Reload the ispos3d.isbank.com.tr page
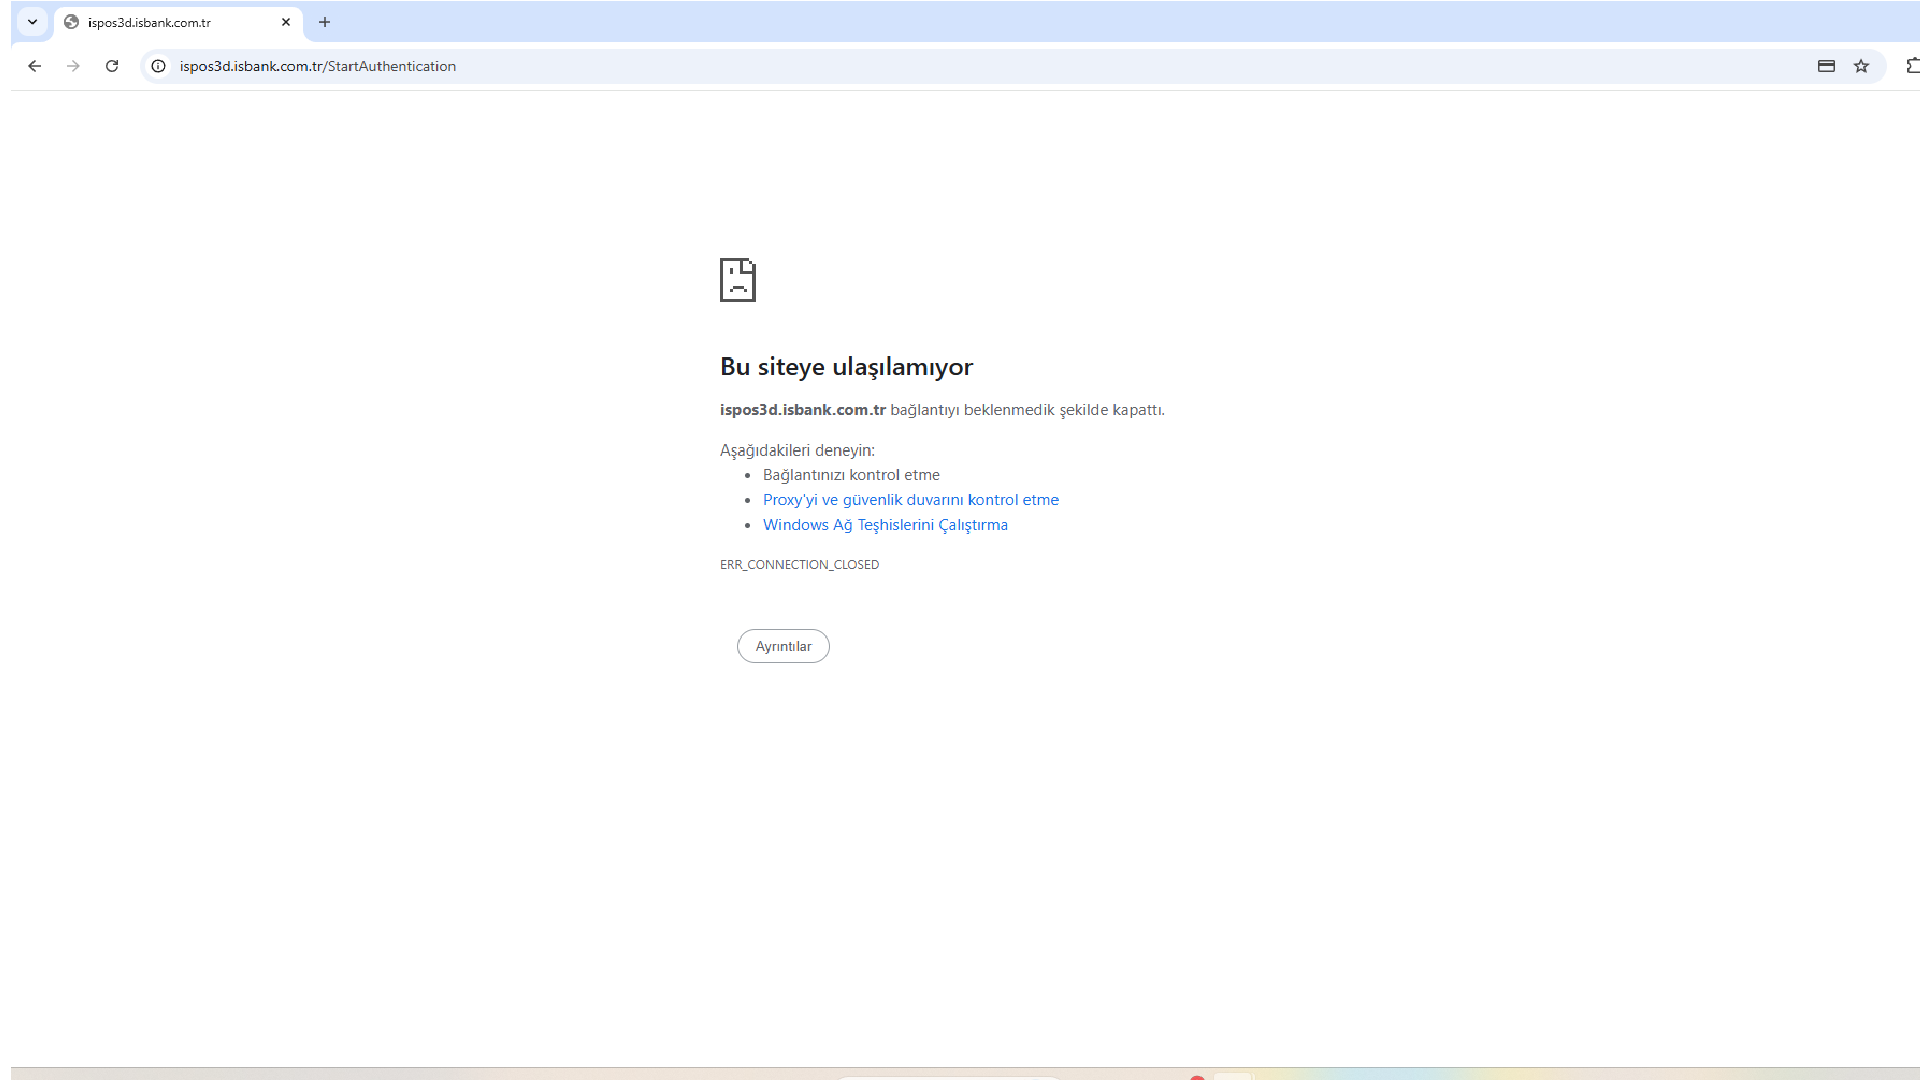The width and height of the screenshot is (1920, 1080). 112,66
